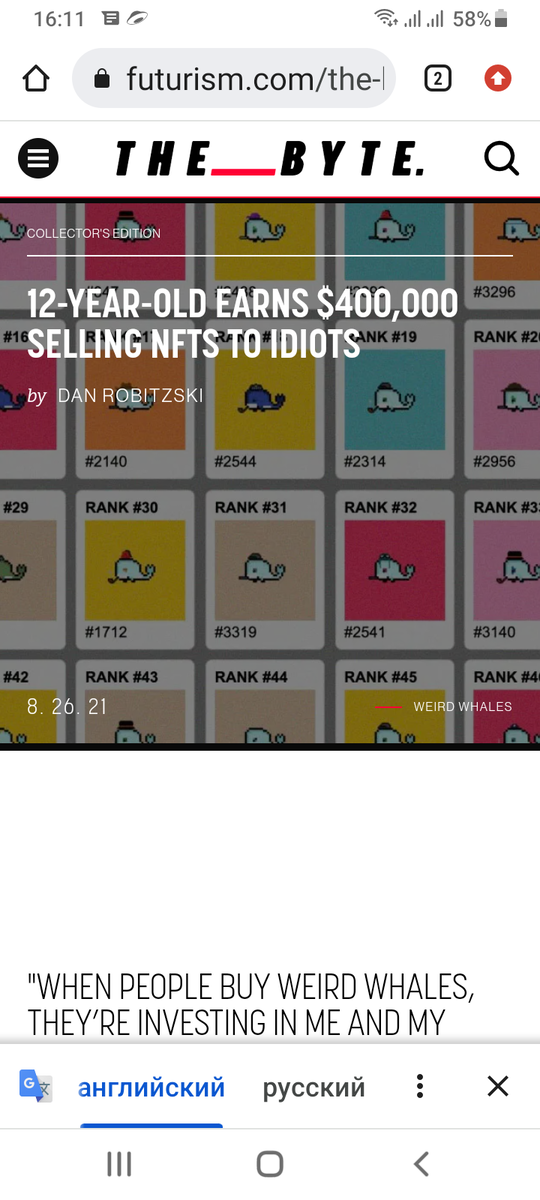This screenshot has height=1200, width=540.
Task: Open site search with the magnifier icon
Action: coord(500,158)
